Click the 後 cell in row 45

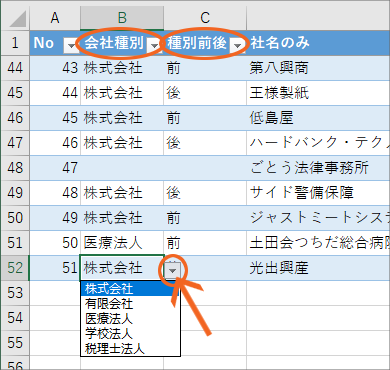[205, 93]
